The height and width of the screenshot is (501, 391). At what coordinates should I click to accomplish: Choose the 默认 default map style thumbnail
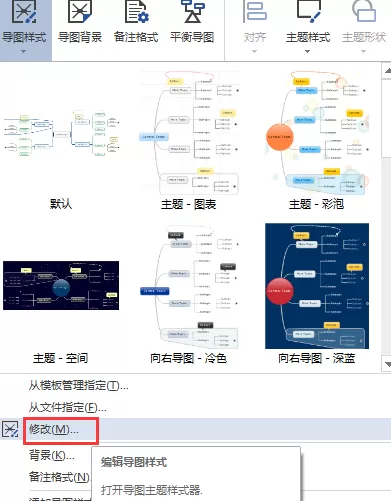coord(61,133)
